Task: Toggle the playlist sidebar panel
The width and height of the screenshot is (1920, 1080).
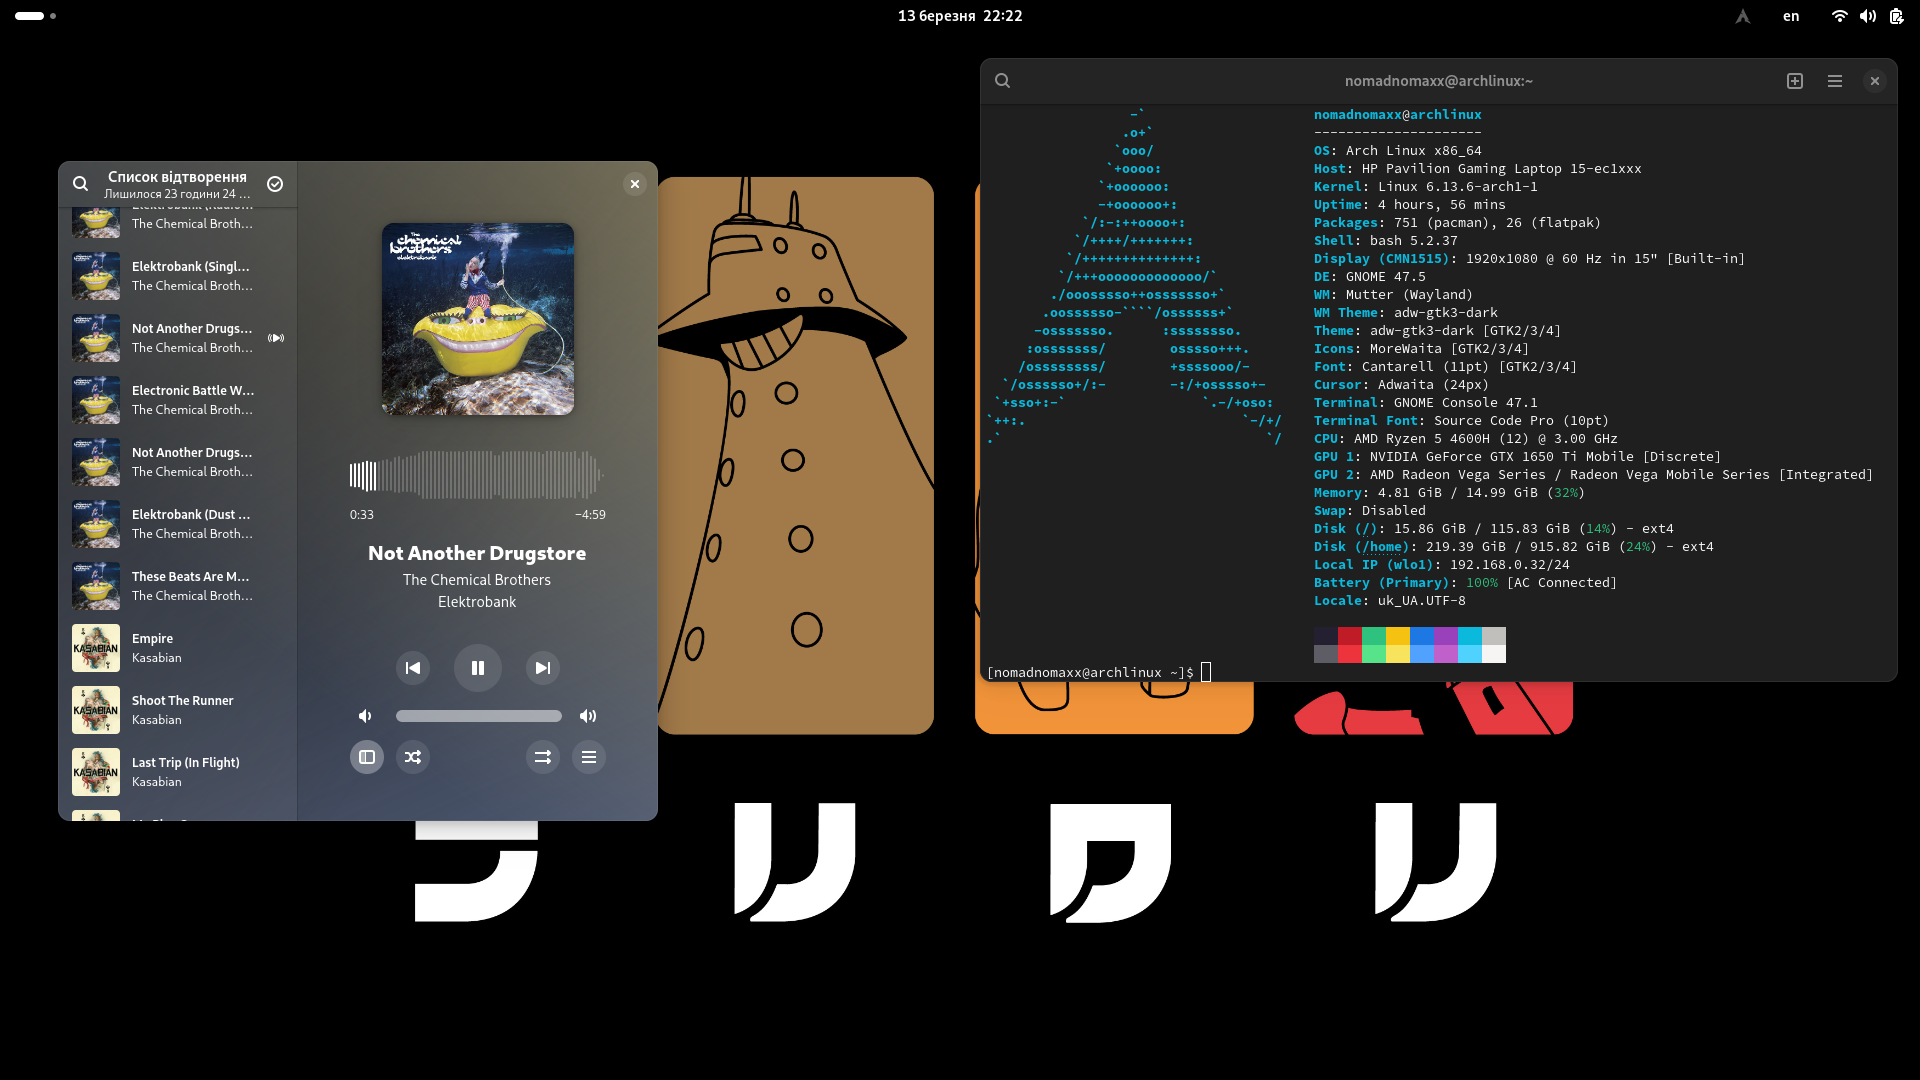Action: [367, 757]
